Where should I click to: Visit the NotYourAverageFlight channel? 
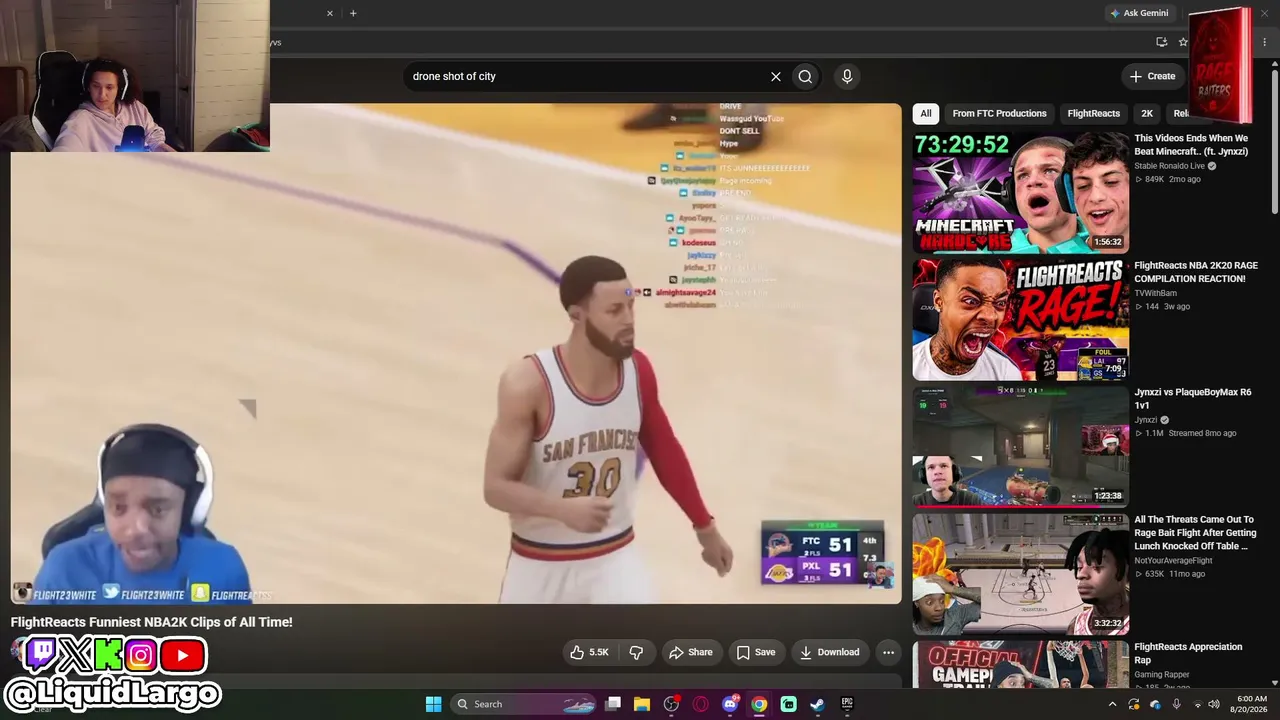pos(1173,561)
